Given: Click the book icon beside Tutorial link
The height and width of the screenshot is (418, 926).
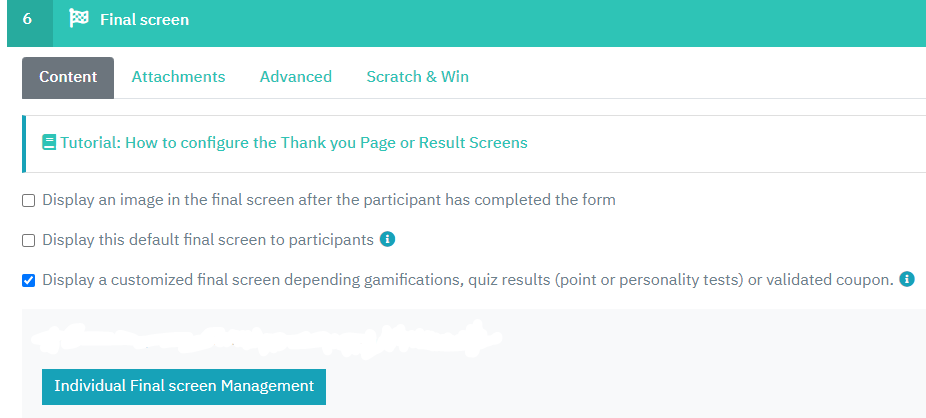Looking at the screenshot, I should pyautogui.click(x=49, y=143).
